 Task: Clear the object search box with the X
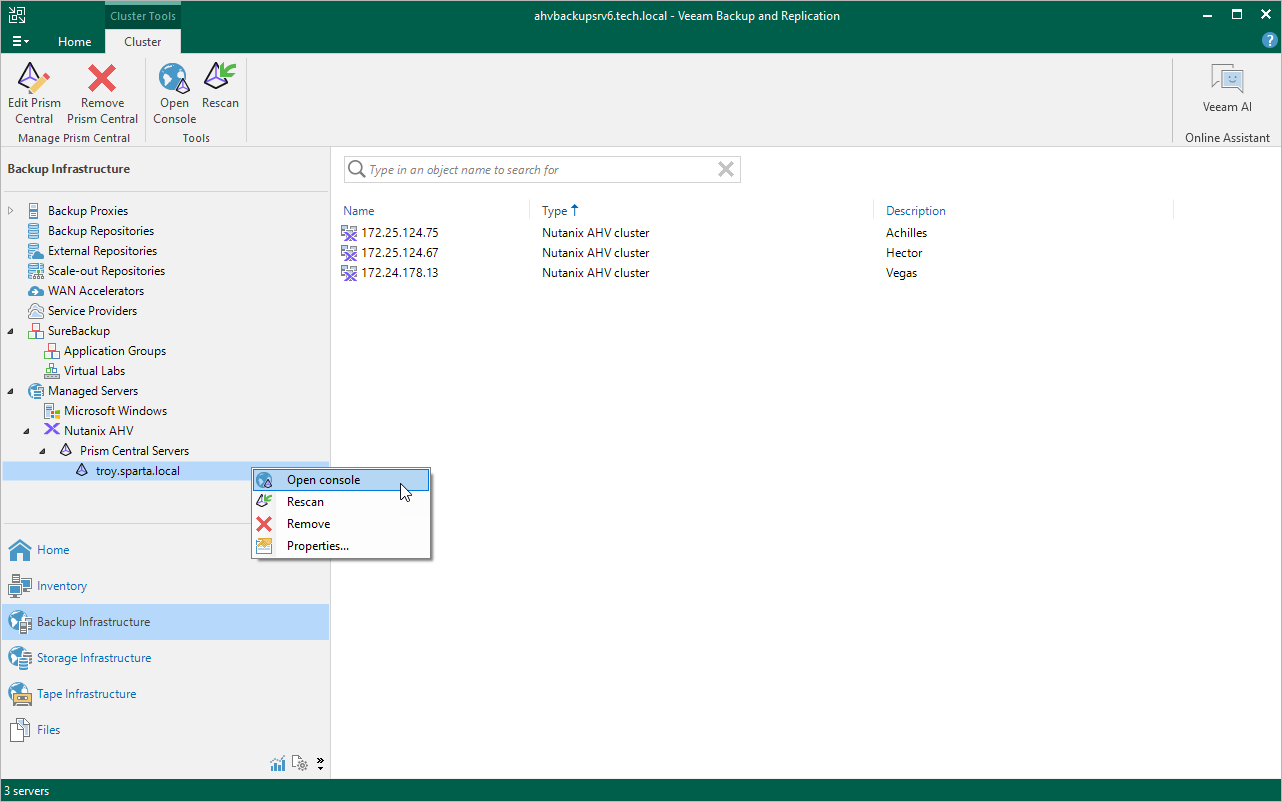(x=726, y=170)
